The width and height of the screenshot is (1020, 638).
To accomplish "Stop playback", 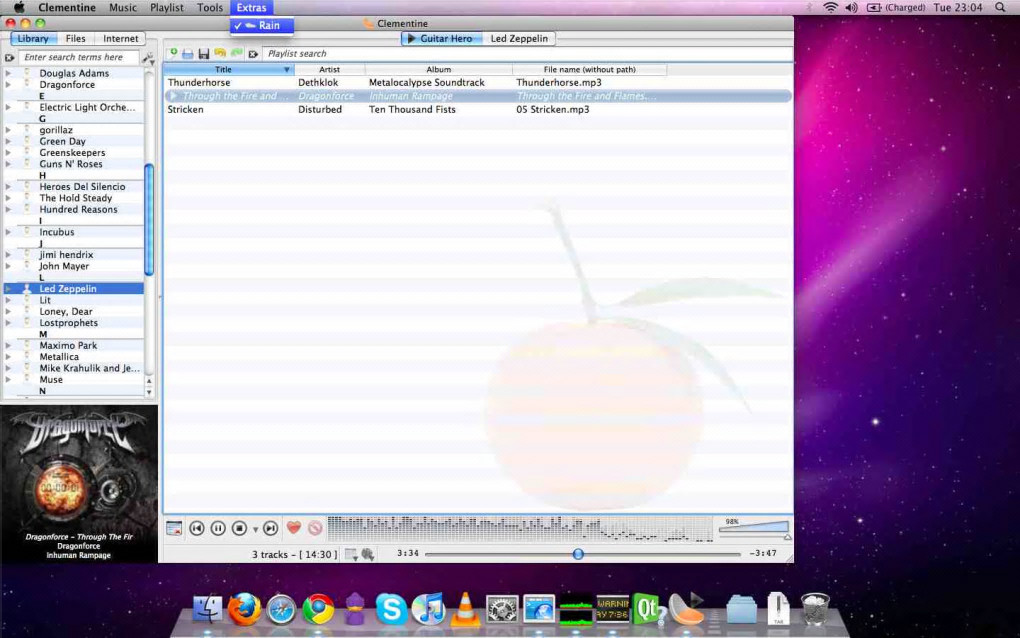I will pyautogui.click(x=239, y=529).
